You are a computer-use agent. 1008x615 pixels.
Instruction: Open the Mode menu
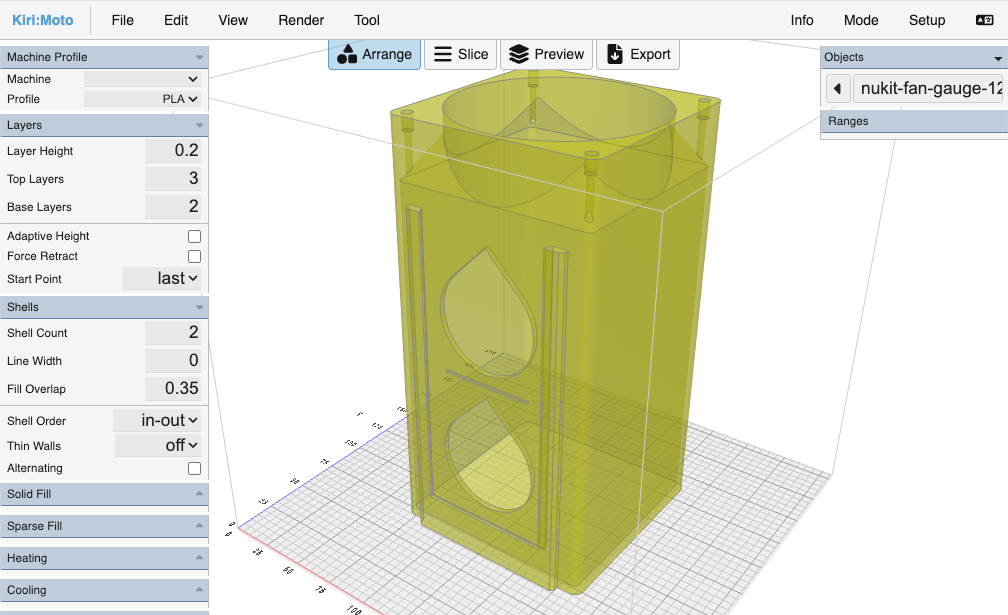pos(861,21)
